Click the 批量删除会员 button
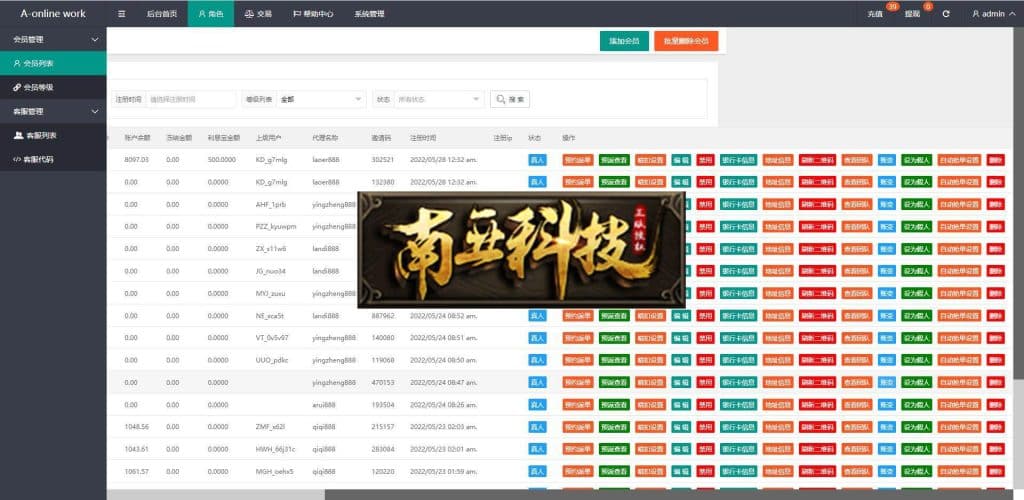 point(686,40)
